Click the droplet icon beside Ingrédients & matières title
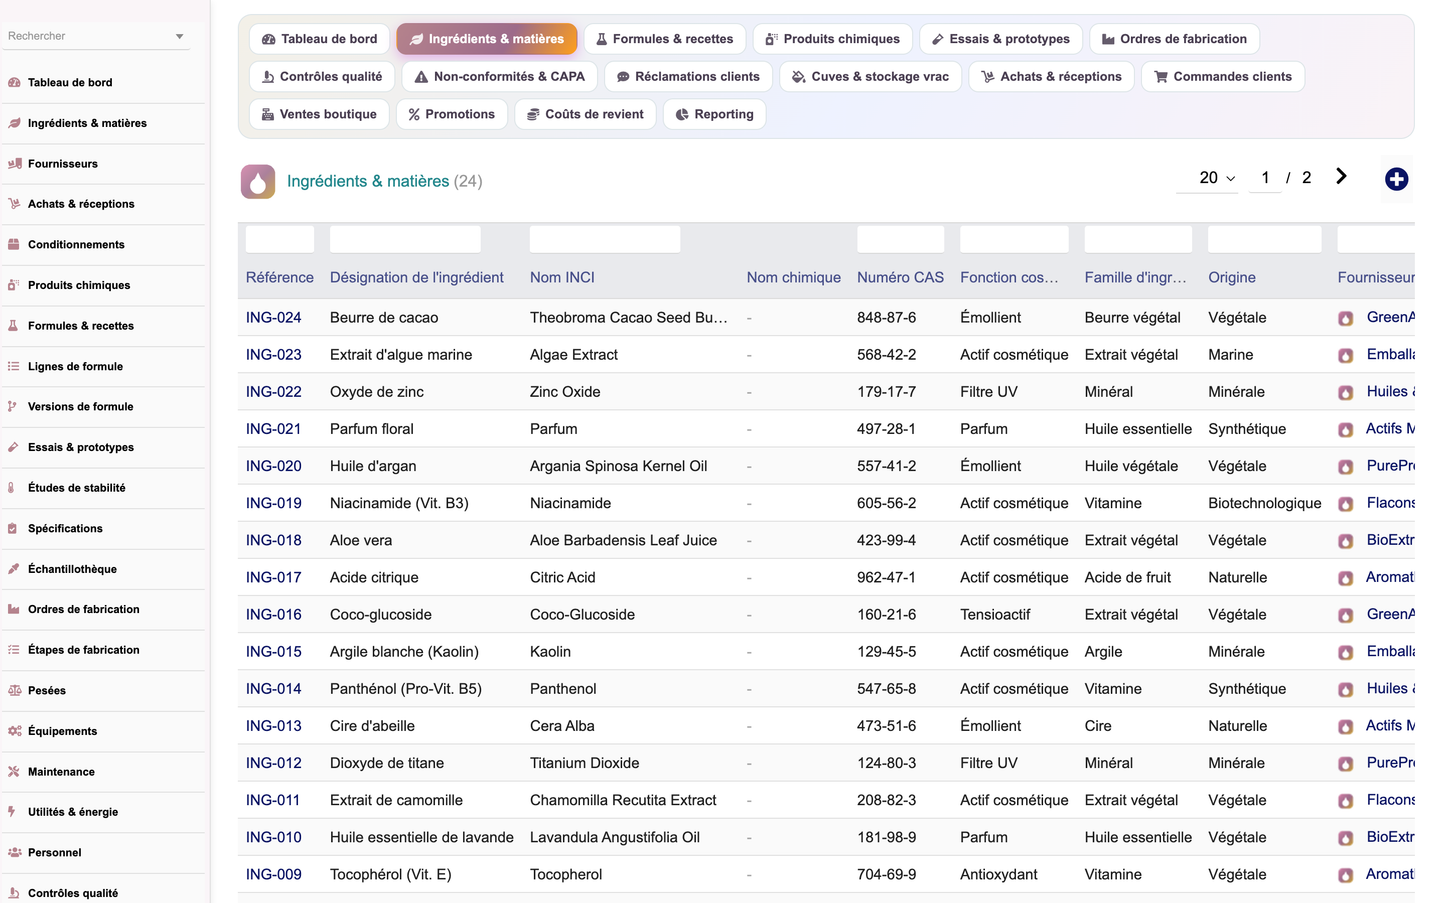 tap(258, 181)
